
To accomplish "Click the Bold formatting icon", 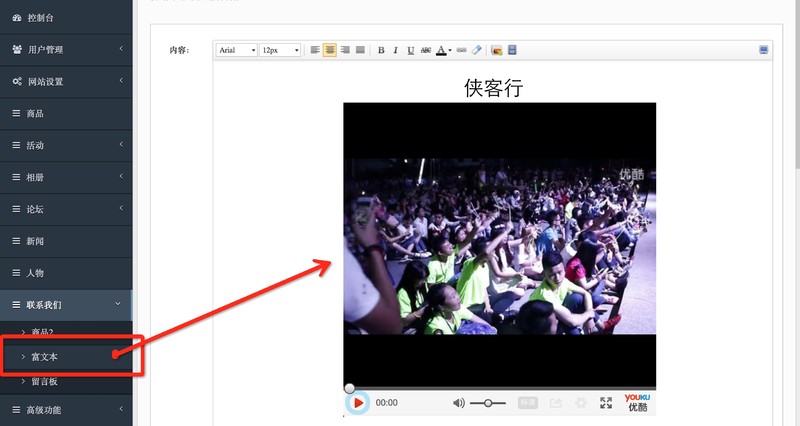I will (x=381, y=50).
